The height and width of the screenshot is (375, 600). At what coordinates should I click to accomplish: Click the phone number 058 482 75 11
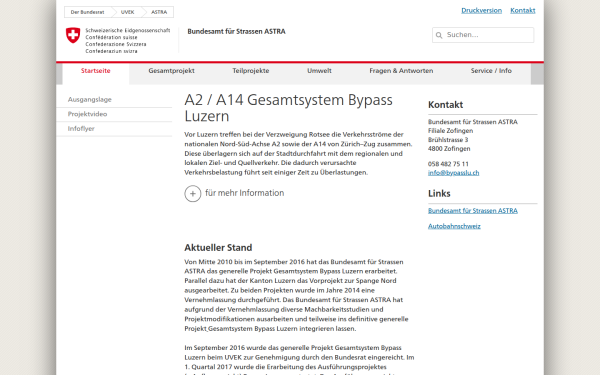(448, 164)
